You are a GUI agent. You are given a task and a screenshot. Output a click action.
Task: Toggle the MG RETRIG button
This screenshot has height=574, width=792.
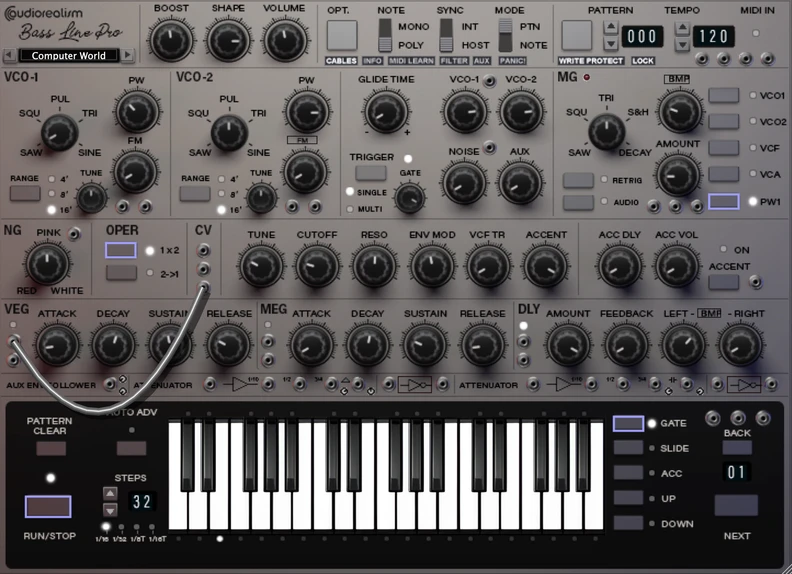coord(578,180)
